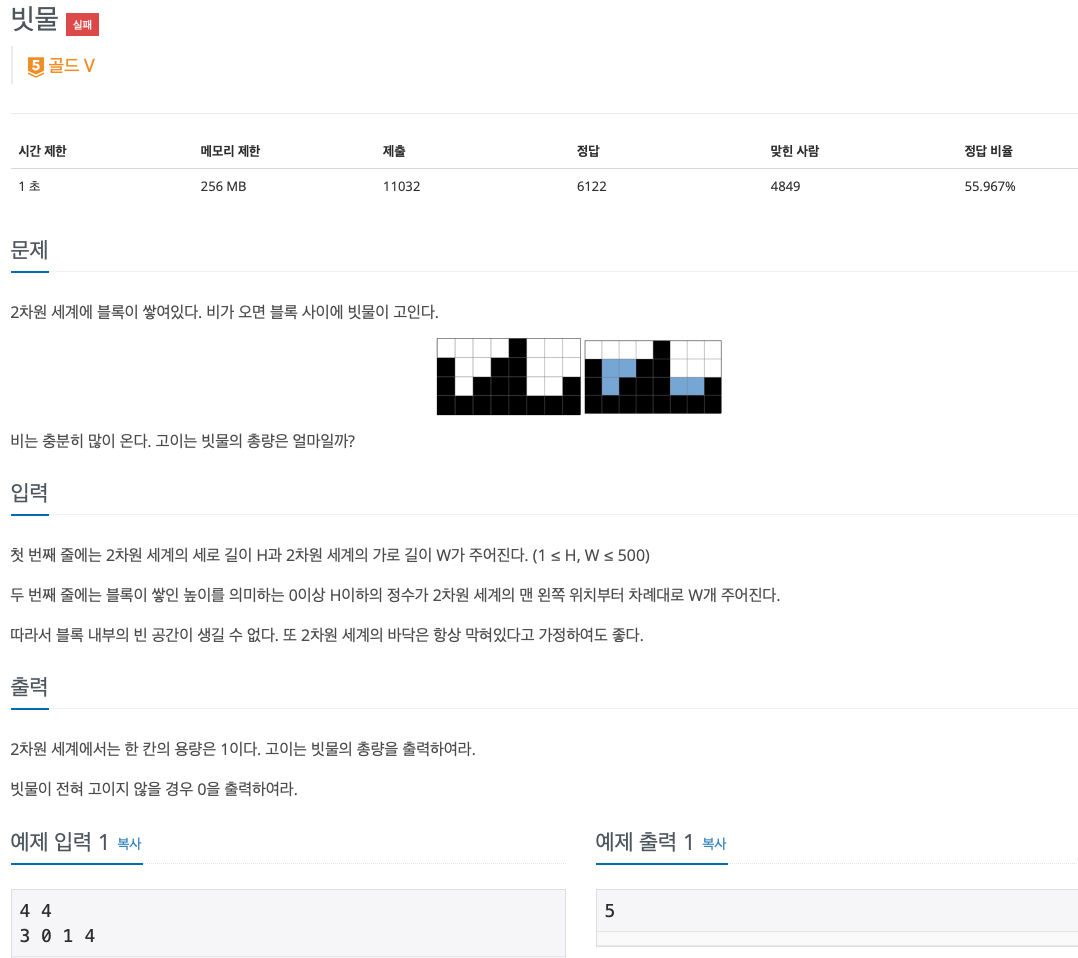Click the line starting 따라서 블록 내부의
Image resolution: width=1078 pixels, height=958 pixels.
point(327,635)
